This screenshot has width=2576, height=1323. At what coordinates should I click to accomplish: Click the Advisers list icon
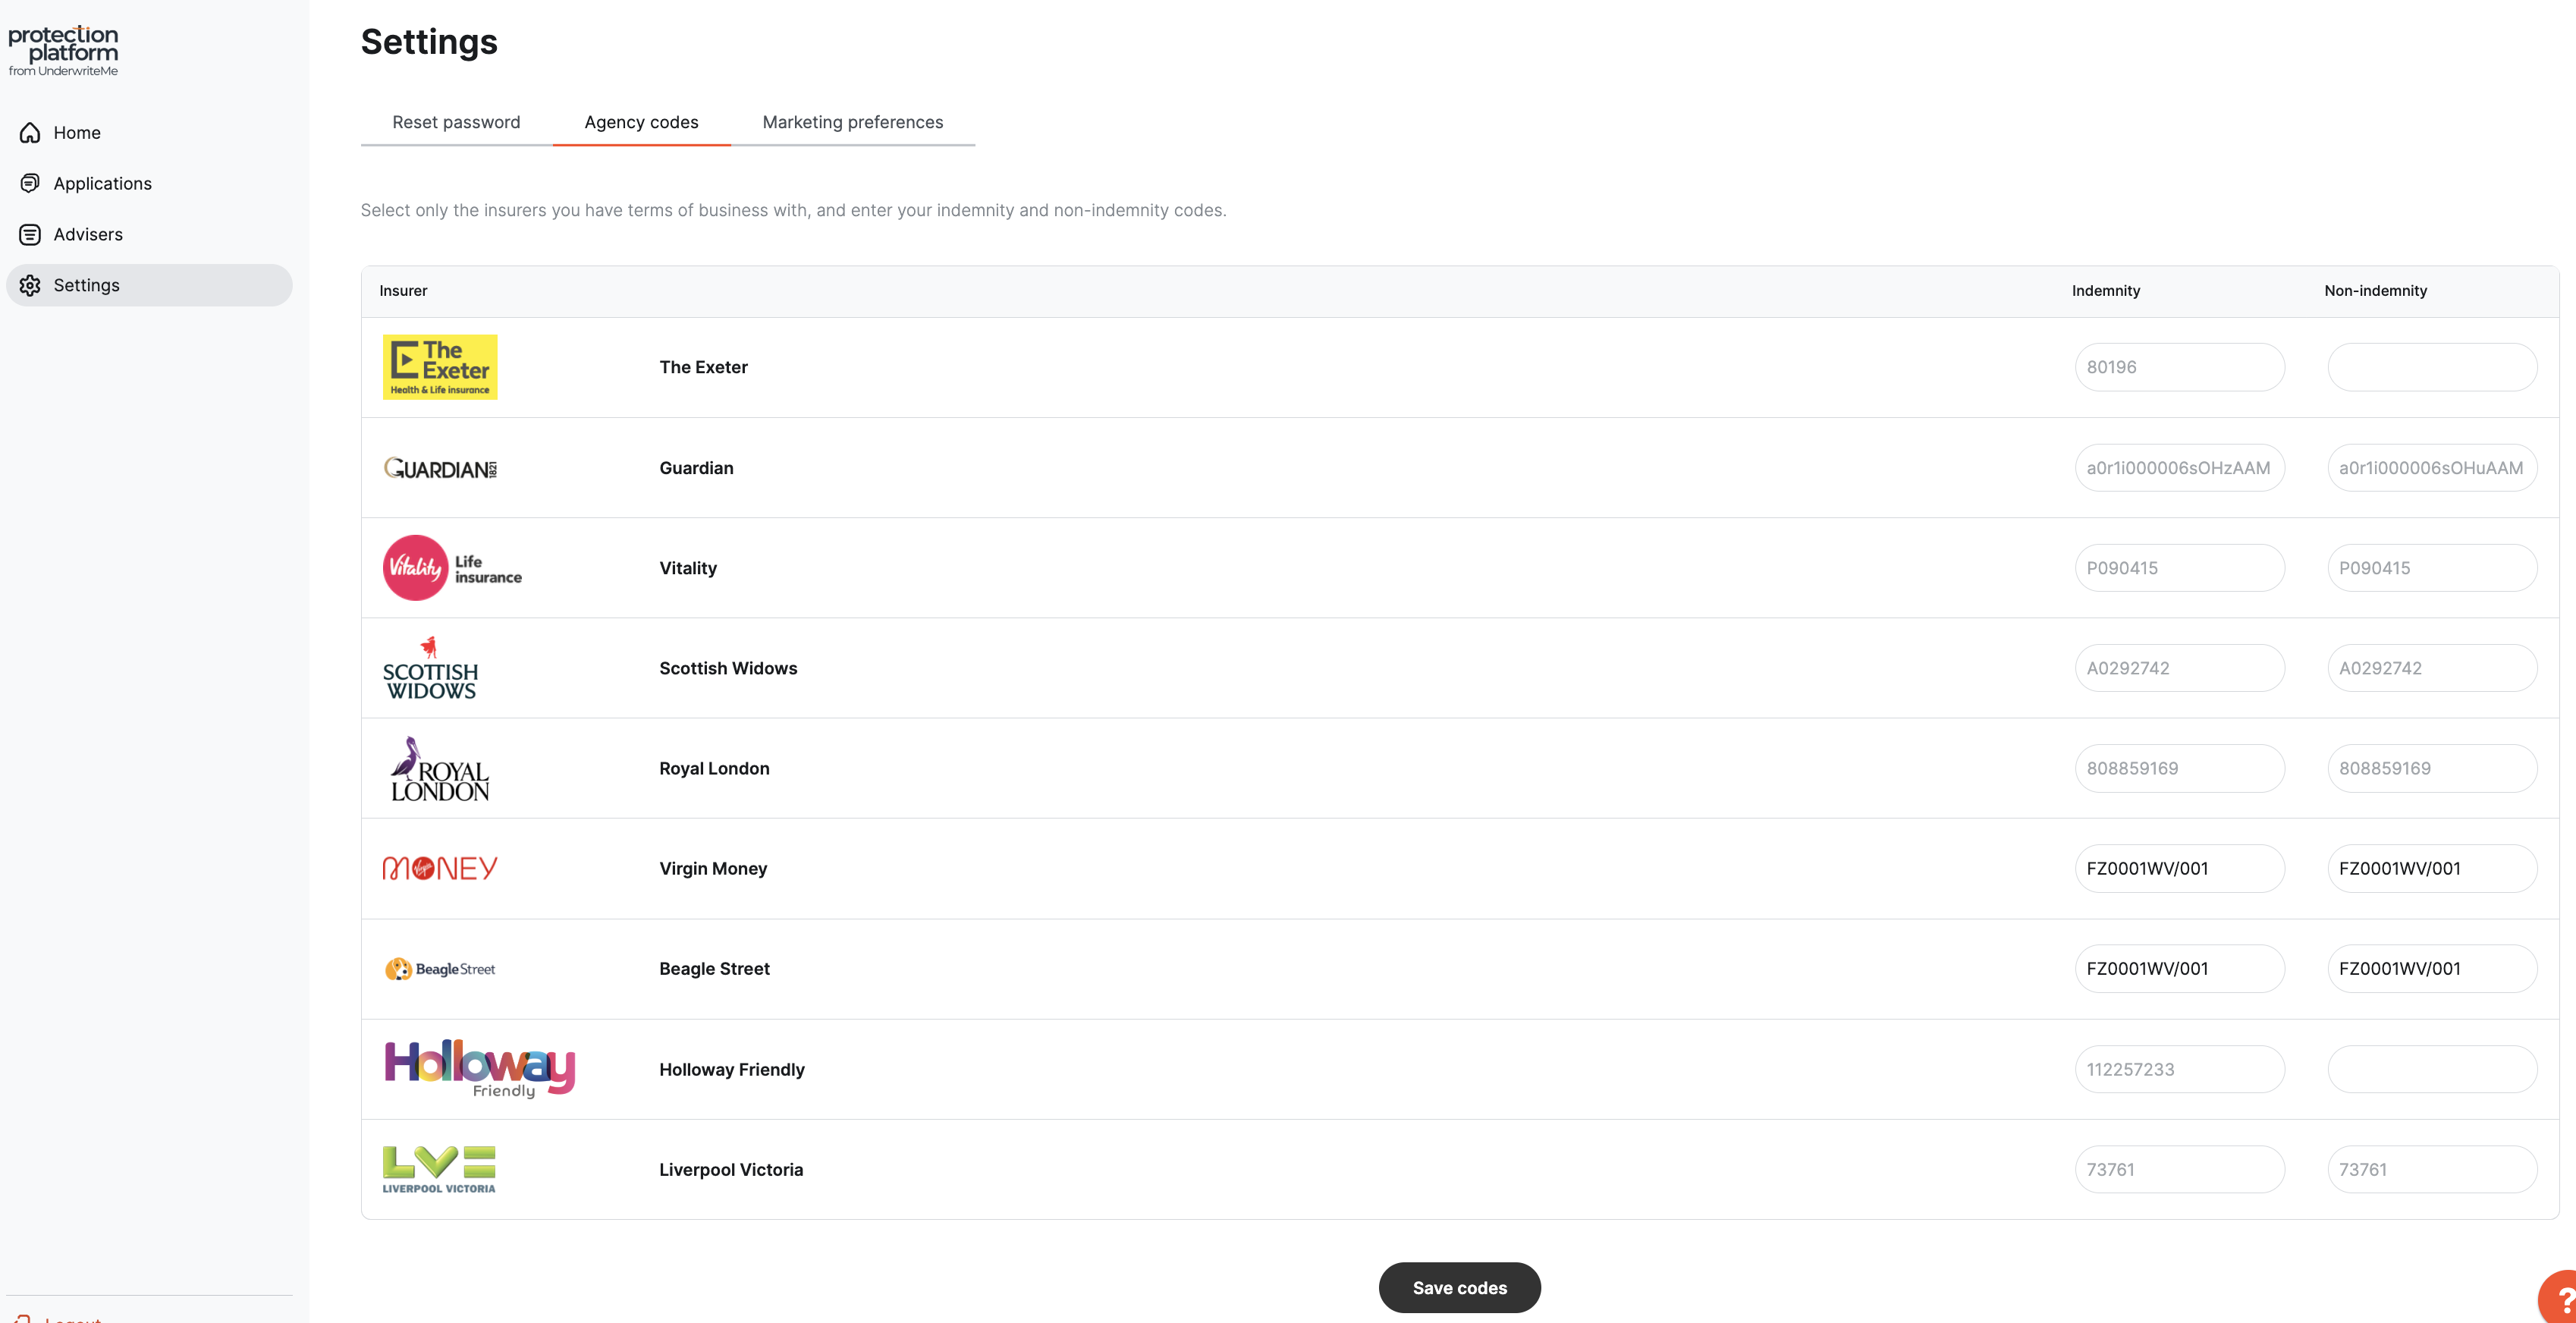click(30, 234)
